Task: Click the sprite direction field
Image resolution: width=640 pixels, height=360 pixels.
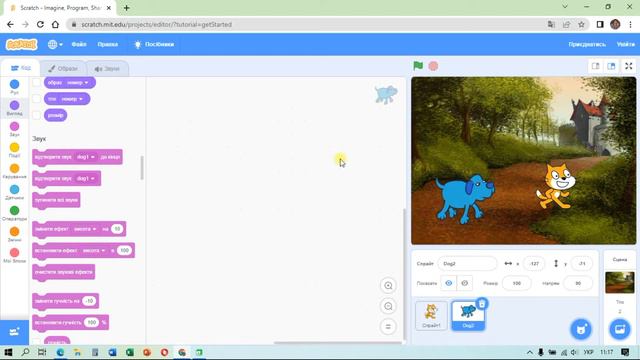Action: (578, 283)
